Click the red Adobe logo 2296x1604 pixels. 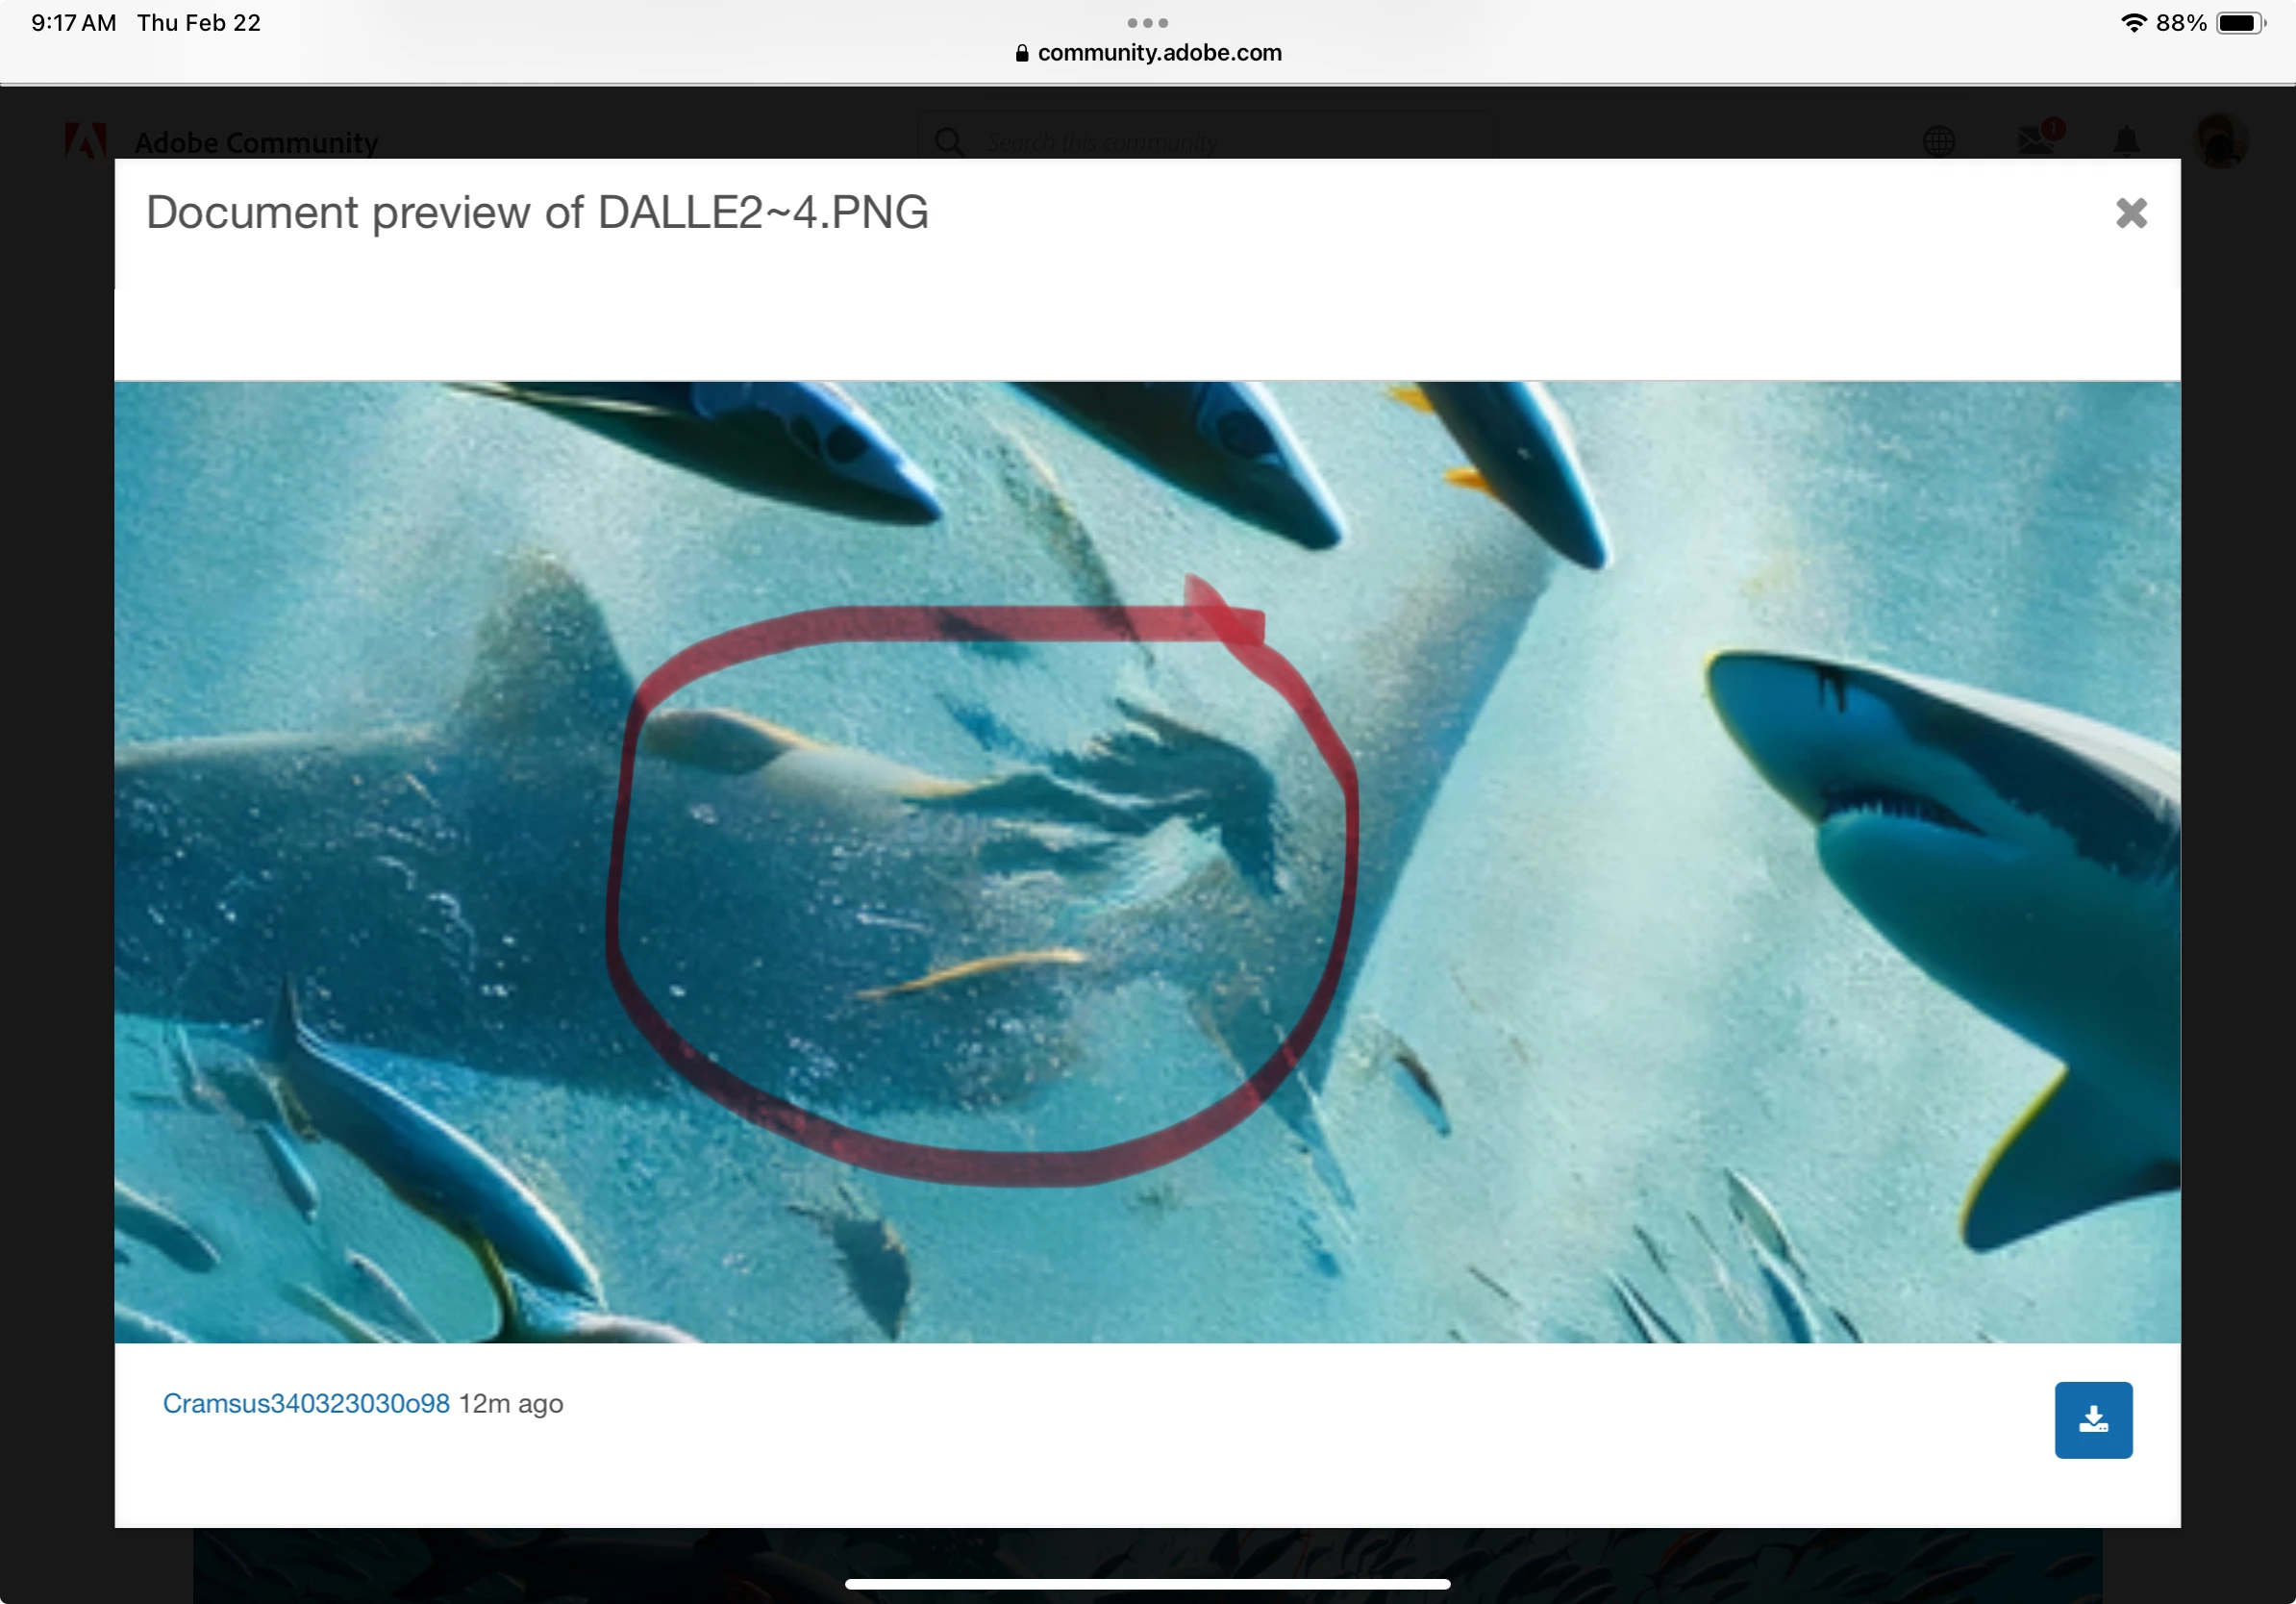point(85,142)
